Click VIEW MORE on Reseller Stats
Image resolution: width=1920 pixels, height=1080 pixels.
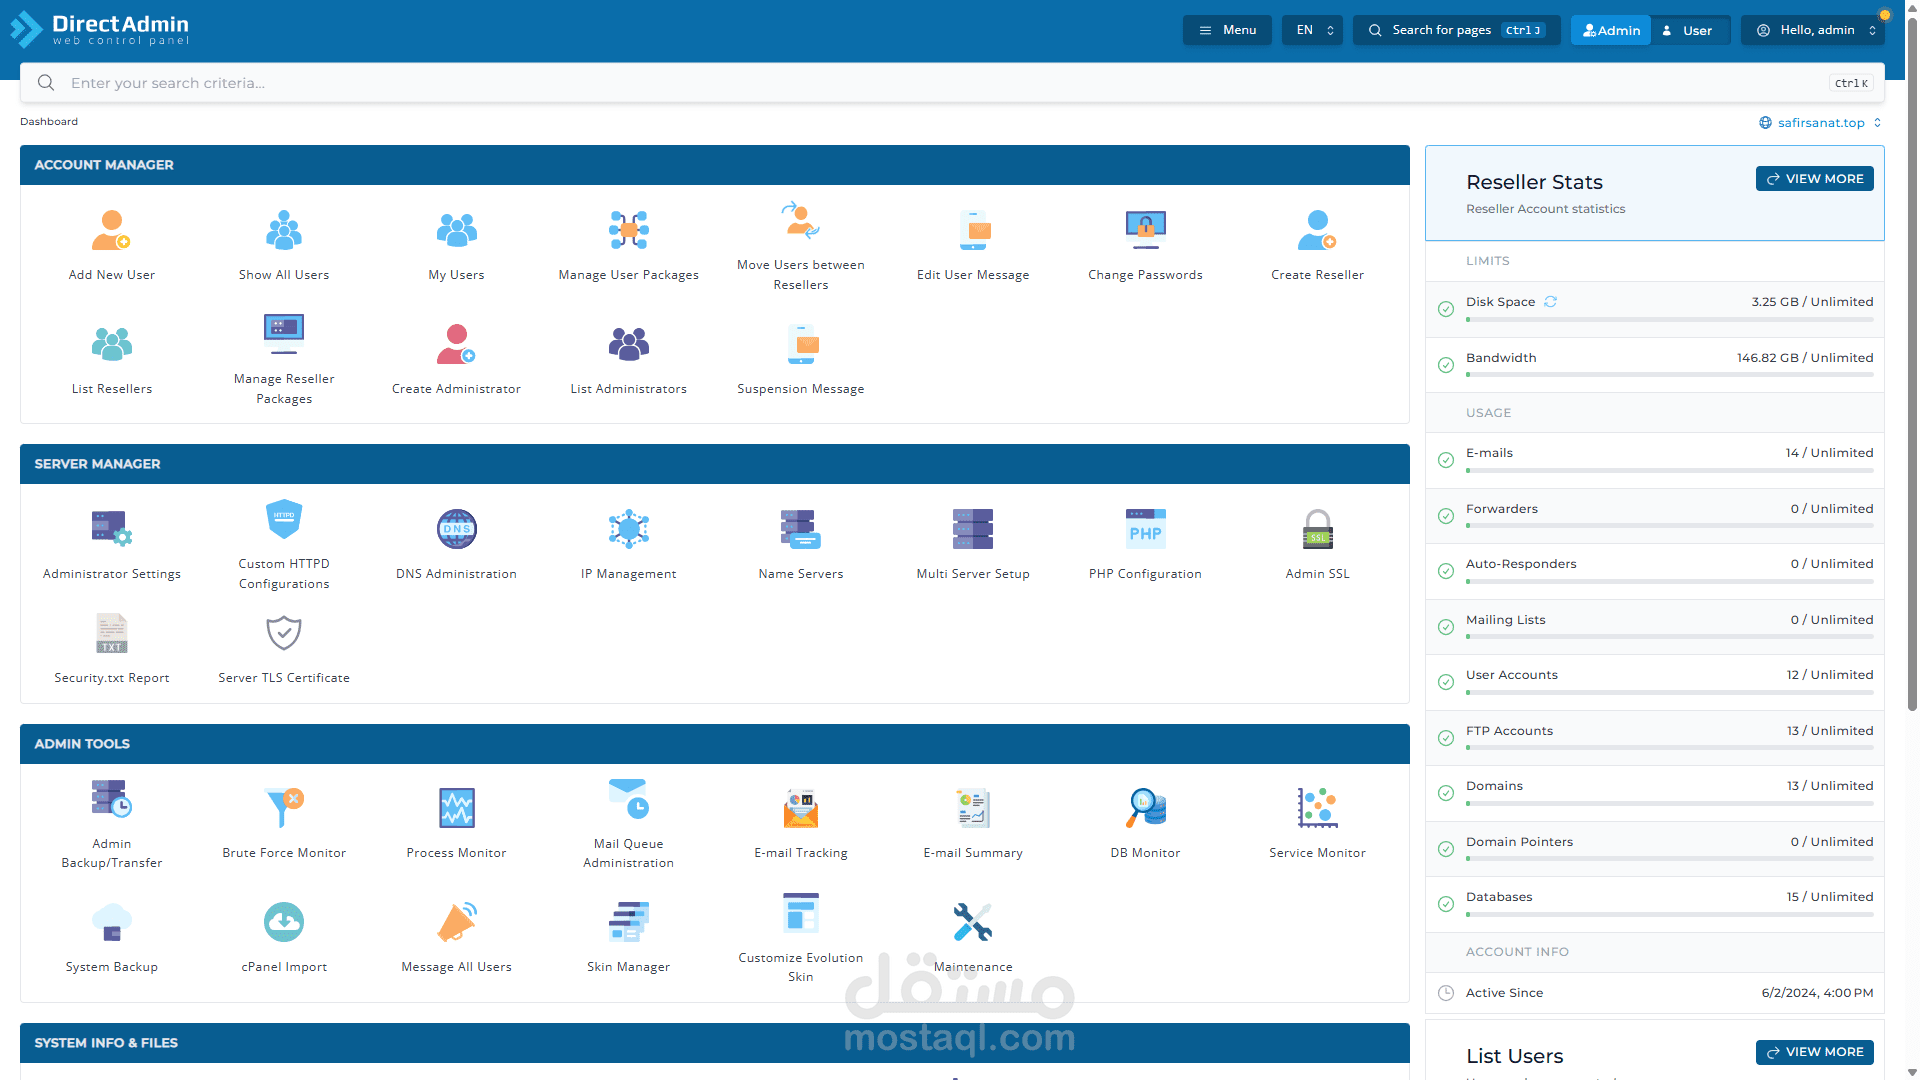[x=1814, y=178]
